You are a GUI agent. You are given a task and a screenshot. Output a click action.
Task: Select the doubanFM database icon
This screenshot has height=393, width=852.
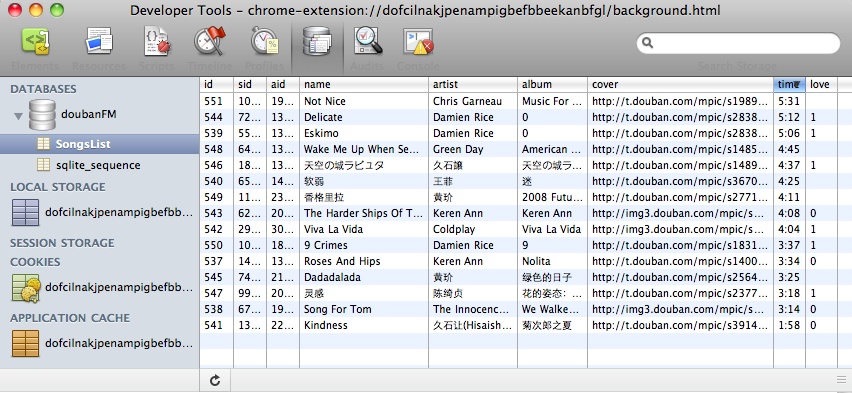tap(42, 115)
